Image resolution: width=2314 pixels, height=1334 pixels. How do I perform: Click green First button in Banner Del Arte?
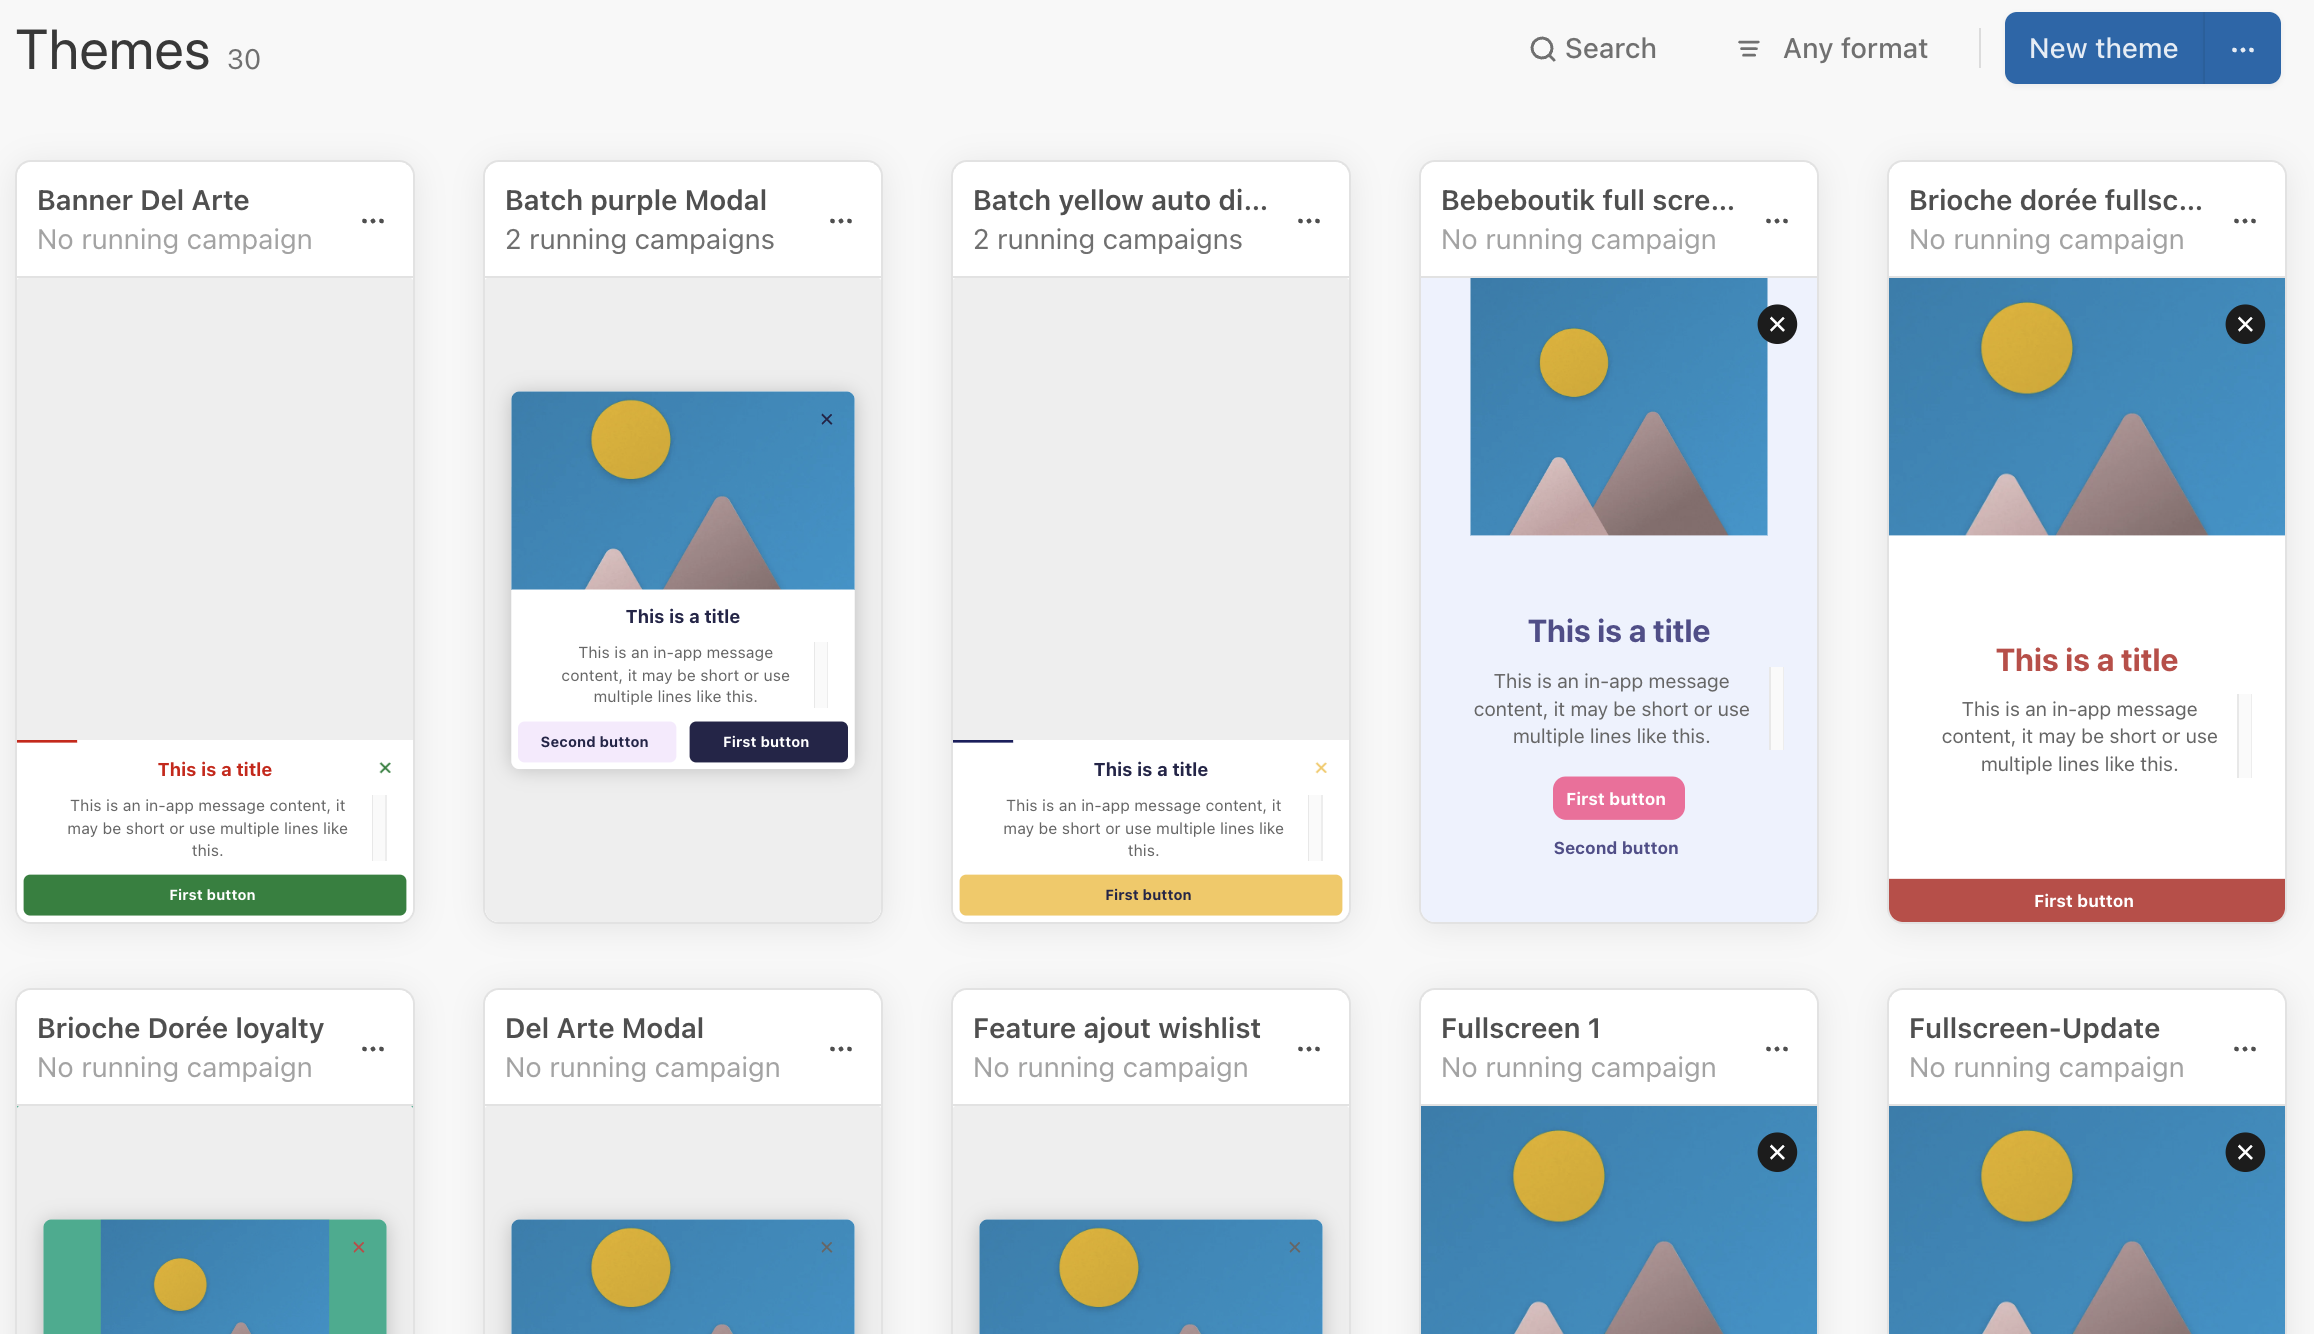(214, 895)
